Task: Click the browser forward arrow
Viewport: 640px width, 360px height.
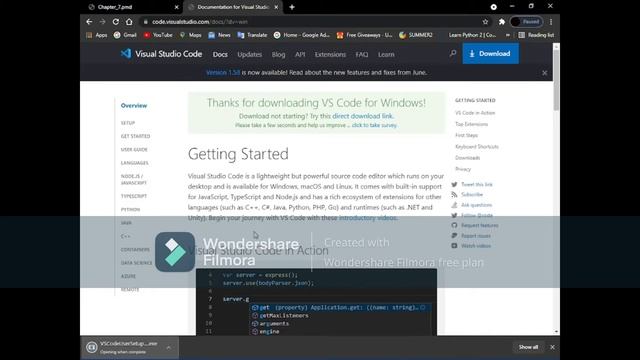Action: 102,22
